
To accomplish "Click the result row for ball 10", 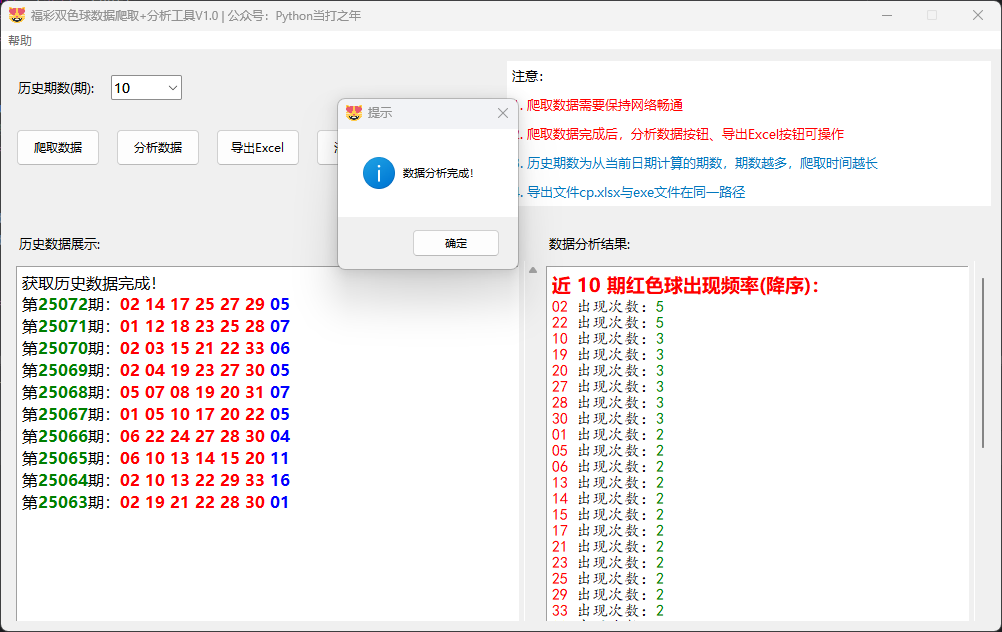I will tap(608, 339).
